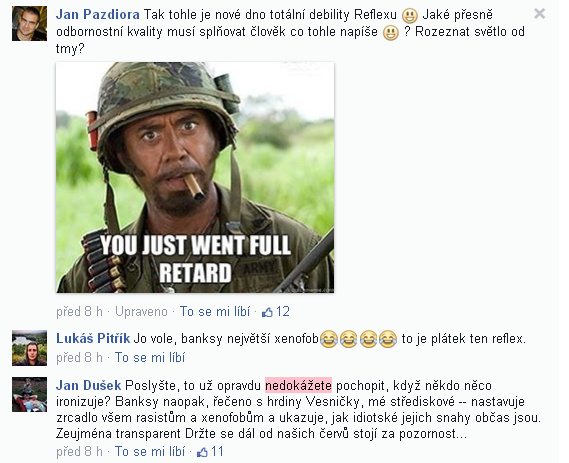
Task: Like Jan Dušek's comment via 'To se mi líbí'
Action: click(x=150, y=451)
